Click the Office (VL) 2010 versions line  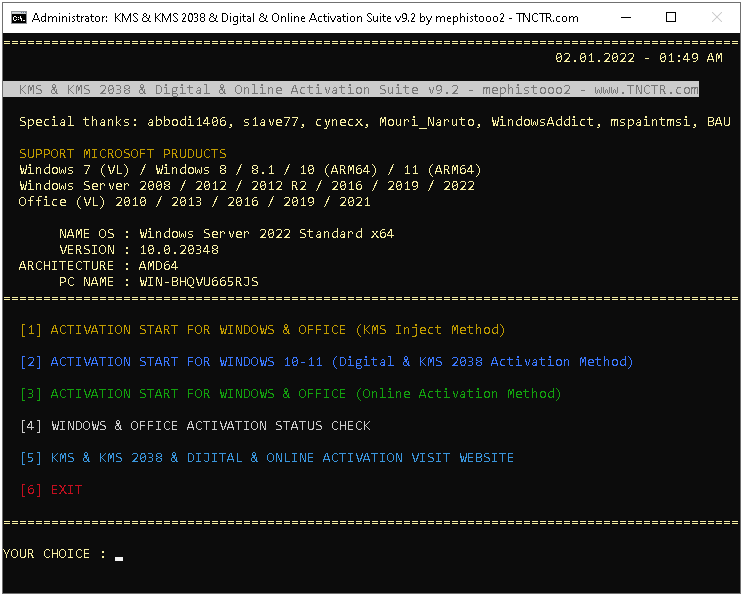[x=195, y=202]
